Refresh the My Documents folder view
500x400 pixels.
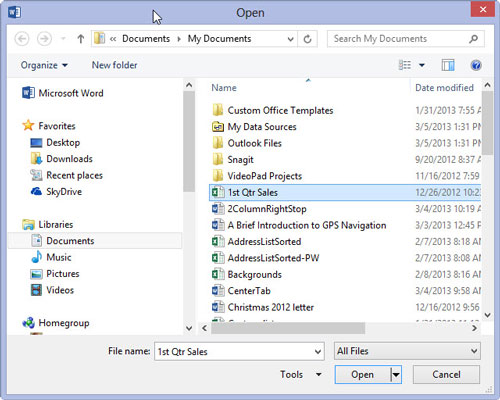(x=307, y=39)
